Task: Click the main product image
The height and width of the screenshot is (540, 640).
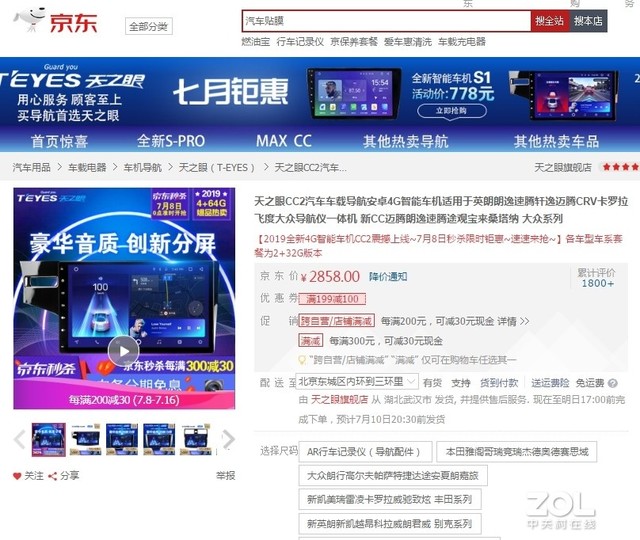Action: pyautogui.click(x=124, y=298)
